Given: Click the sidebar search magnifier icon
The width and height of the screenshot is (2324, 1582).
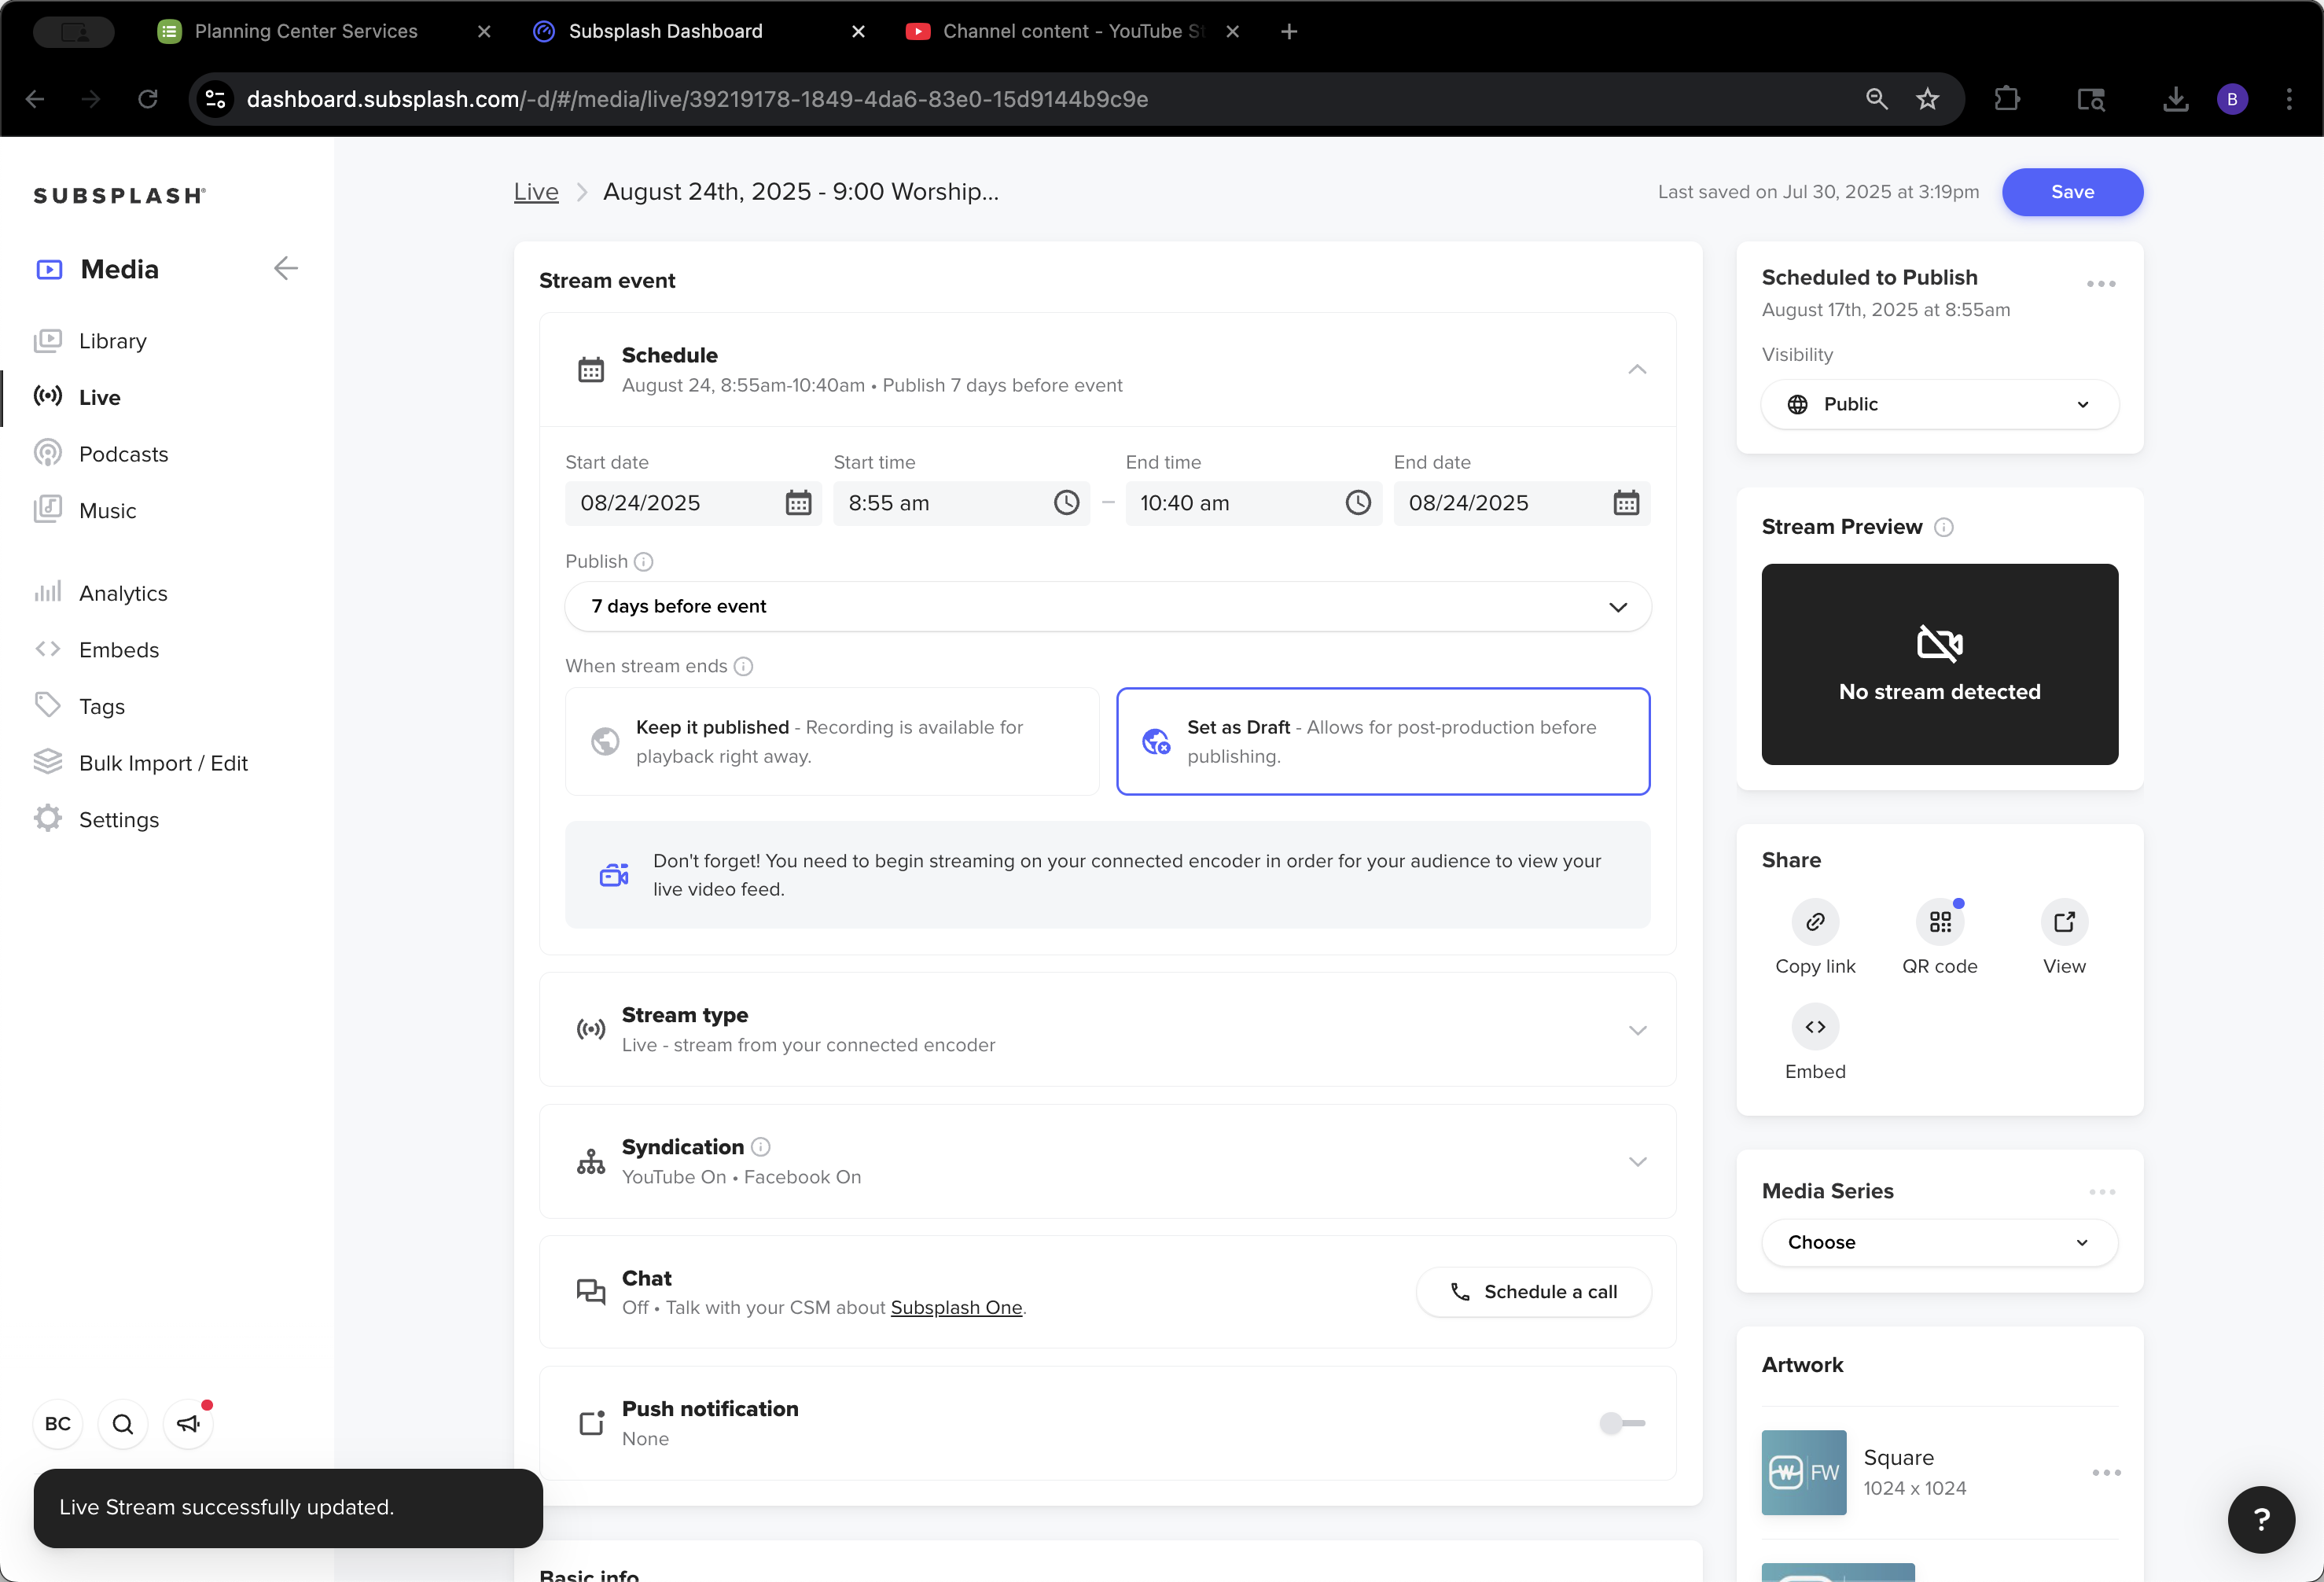Looking at the screenshot, I should (x=123, y=1423).
